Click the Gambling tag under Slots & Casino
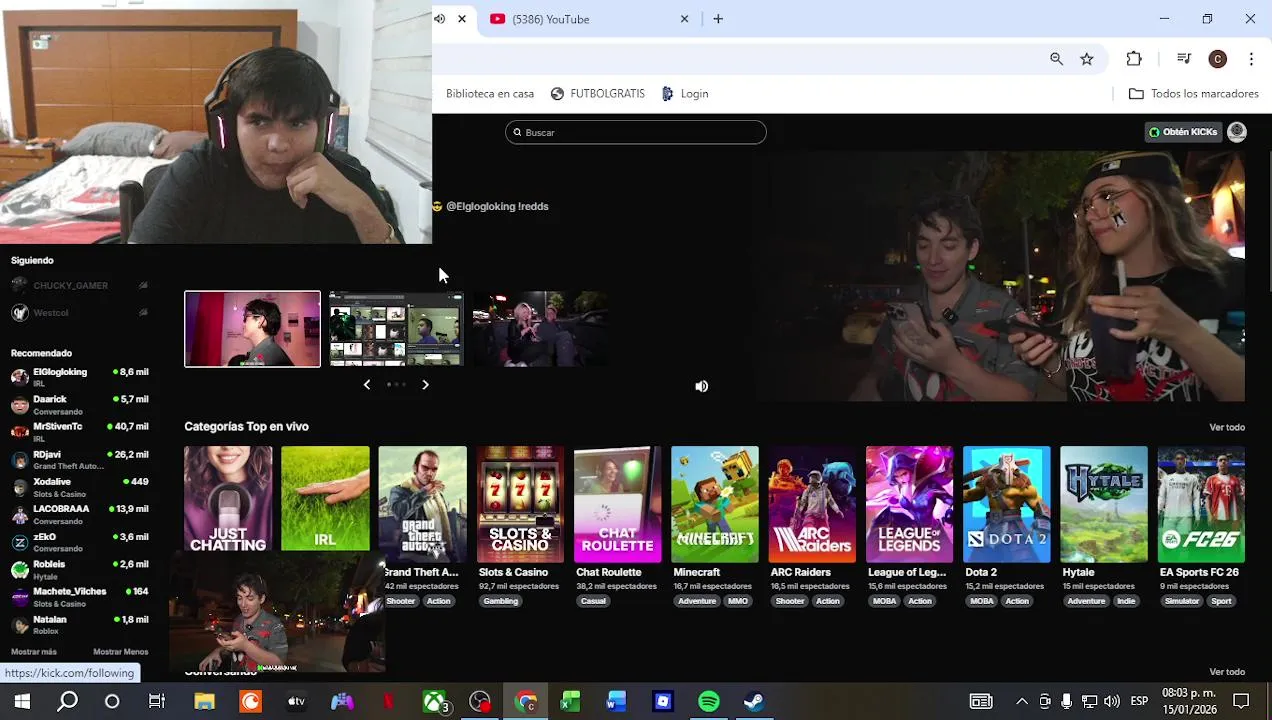Image resolution: width=1272 pixels, height=720 pixels. point(500,601)
